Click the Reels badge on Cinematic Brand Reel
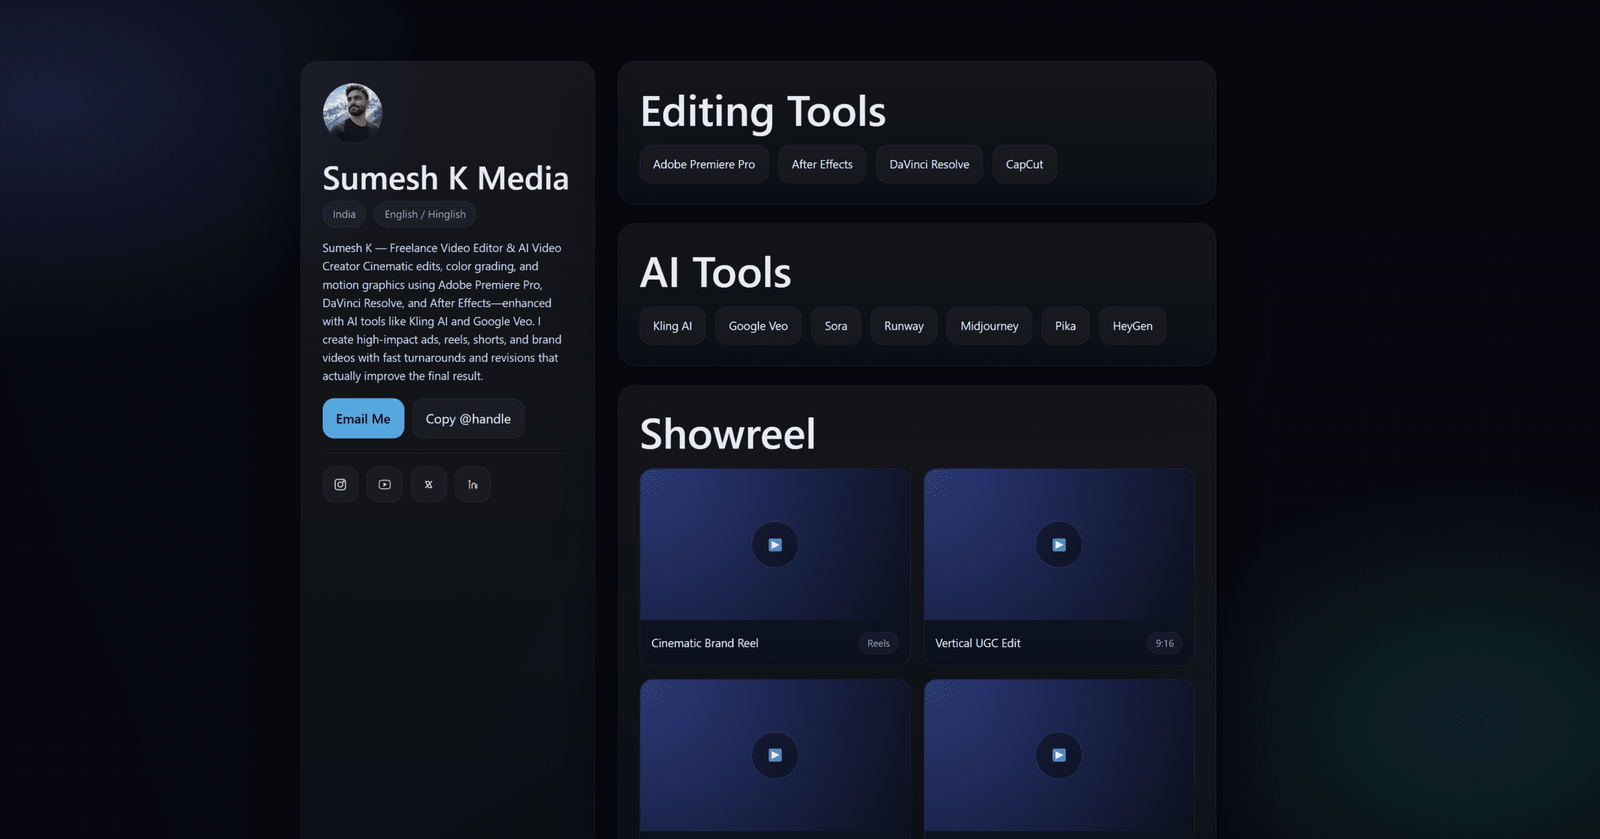 tap(878, 643)
